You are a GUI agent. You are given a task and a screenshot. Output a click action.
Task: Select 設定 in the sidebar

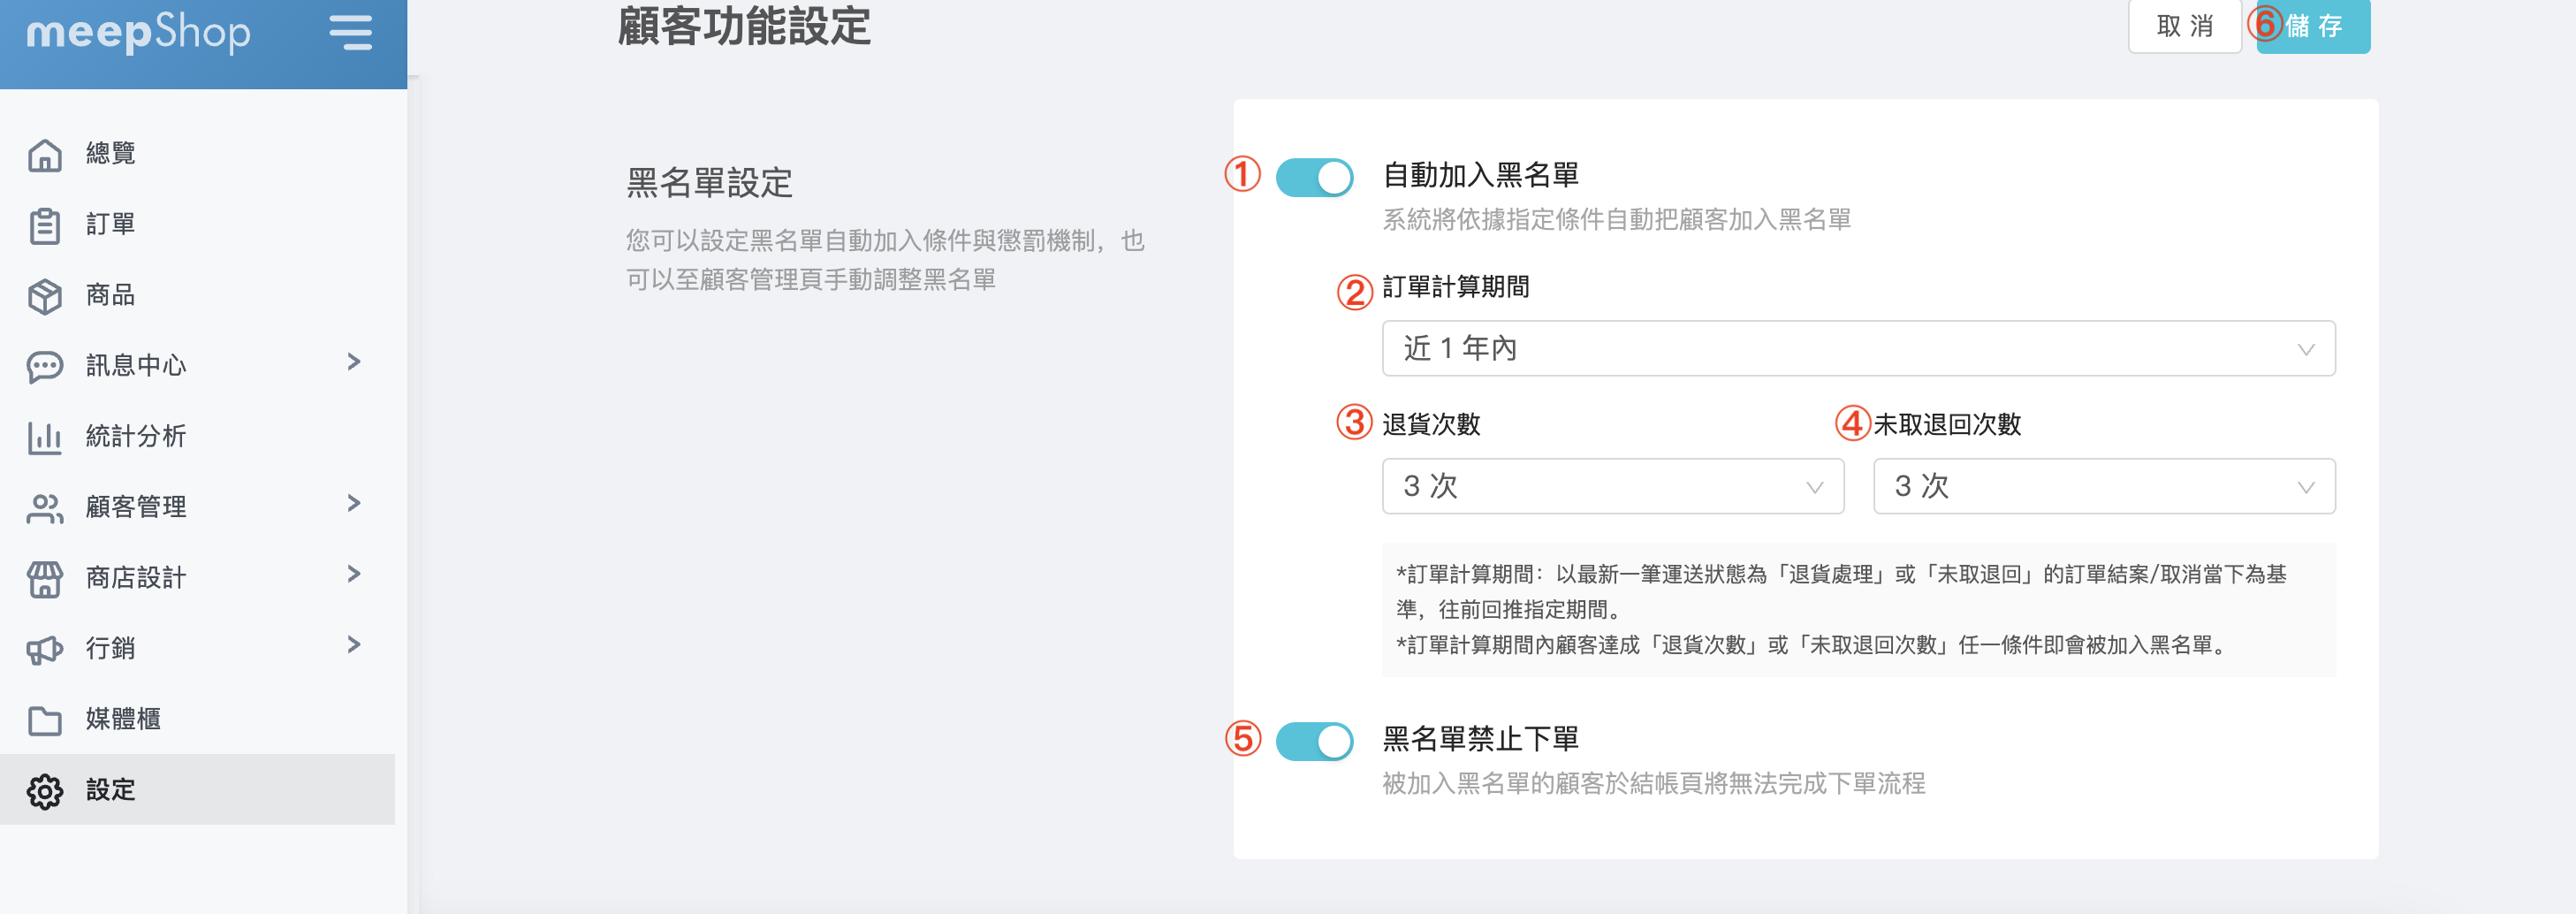click(110, 790)
